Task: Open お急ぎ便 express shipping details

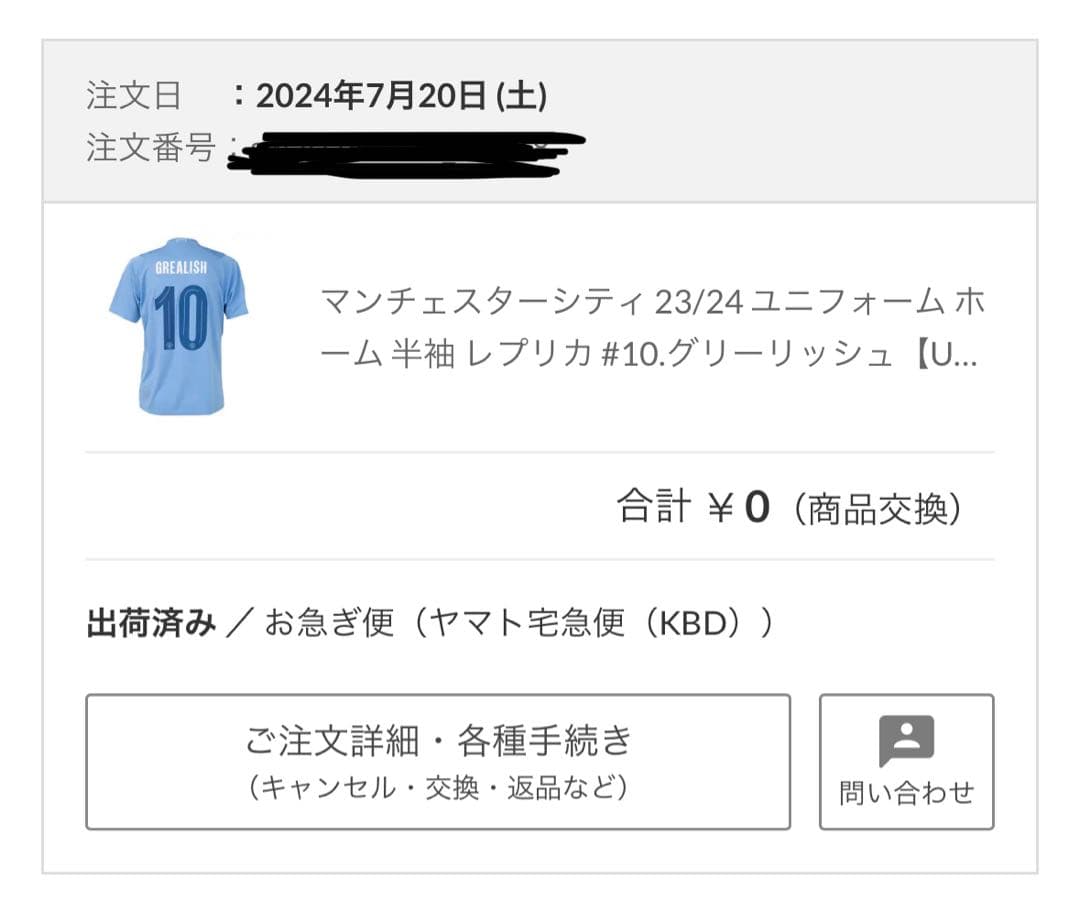Action: (x=330, y=620)
